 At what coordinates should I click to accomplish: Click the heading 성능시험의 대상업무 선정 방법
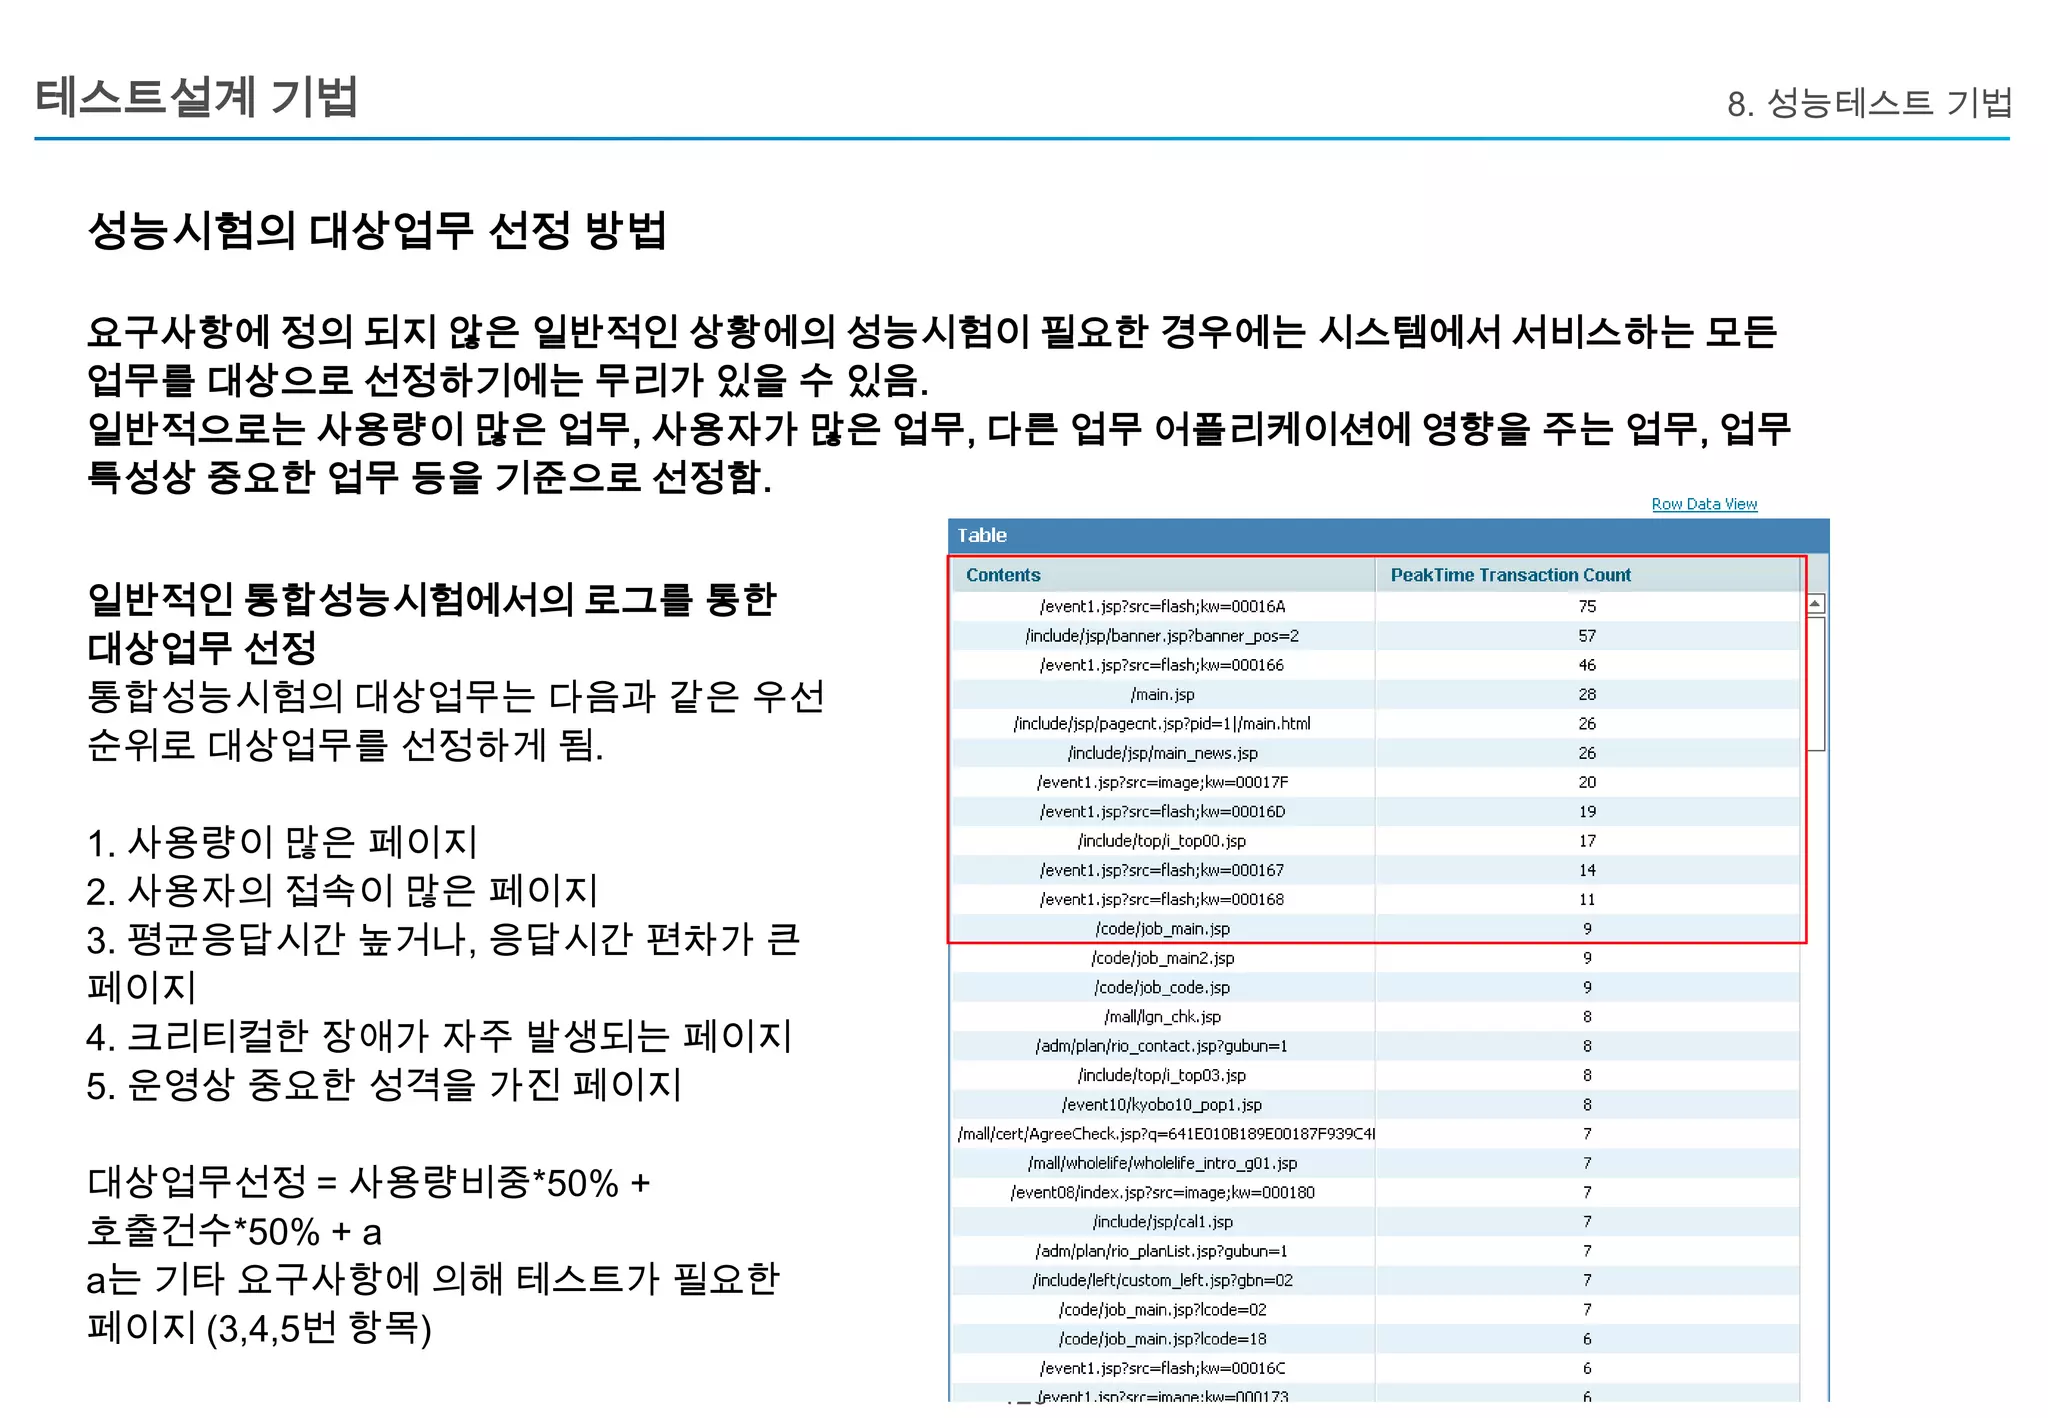[377, 231]
